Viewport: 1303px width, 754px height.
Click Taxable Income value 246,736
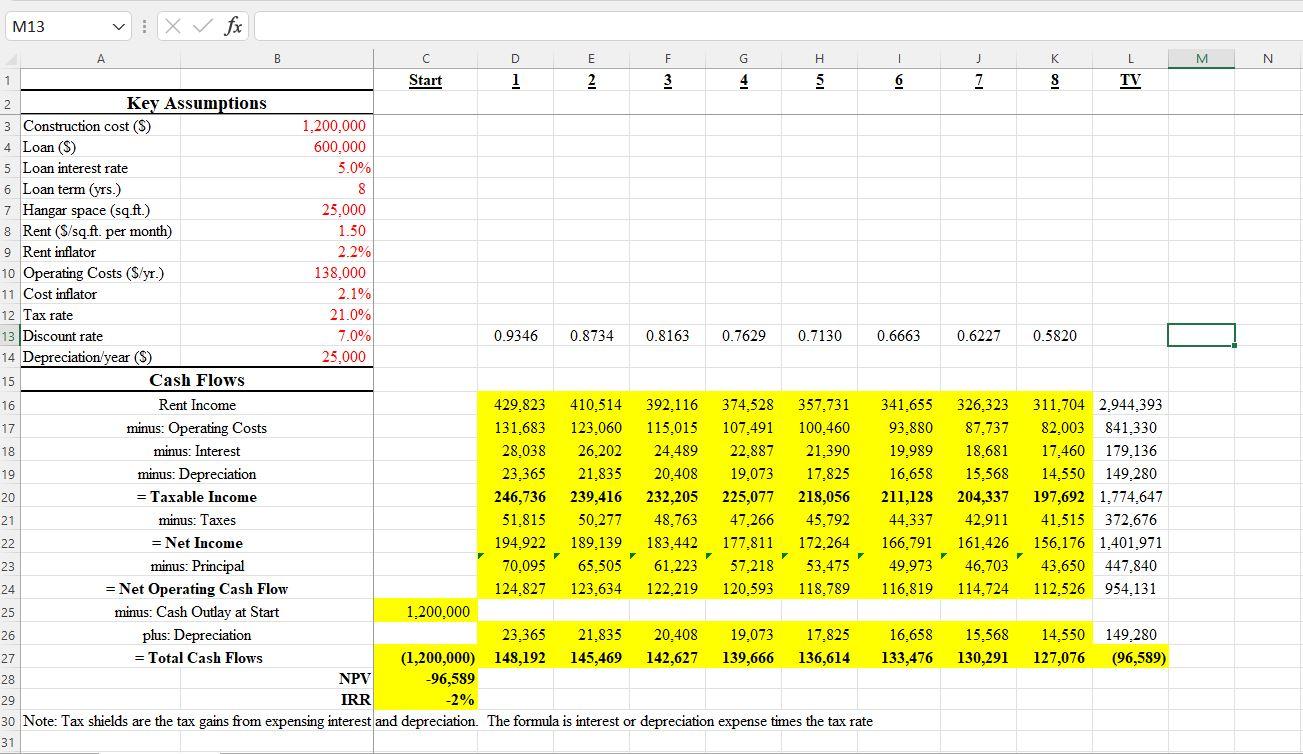pyautogui.click(x=520, y=497)
